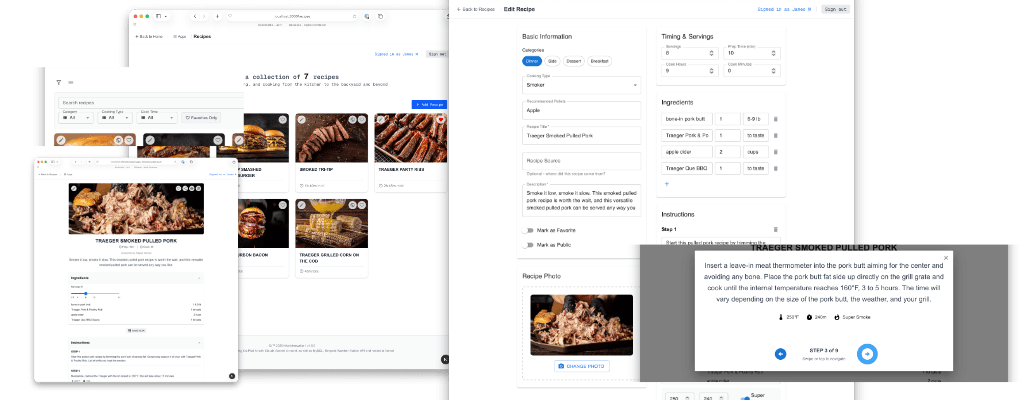The width and height of the screenshot is (1024, 400).
Task: Open the Cooking Type filter dropdown
Action: point(115,117)
